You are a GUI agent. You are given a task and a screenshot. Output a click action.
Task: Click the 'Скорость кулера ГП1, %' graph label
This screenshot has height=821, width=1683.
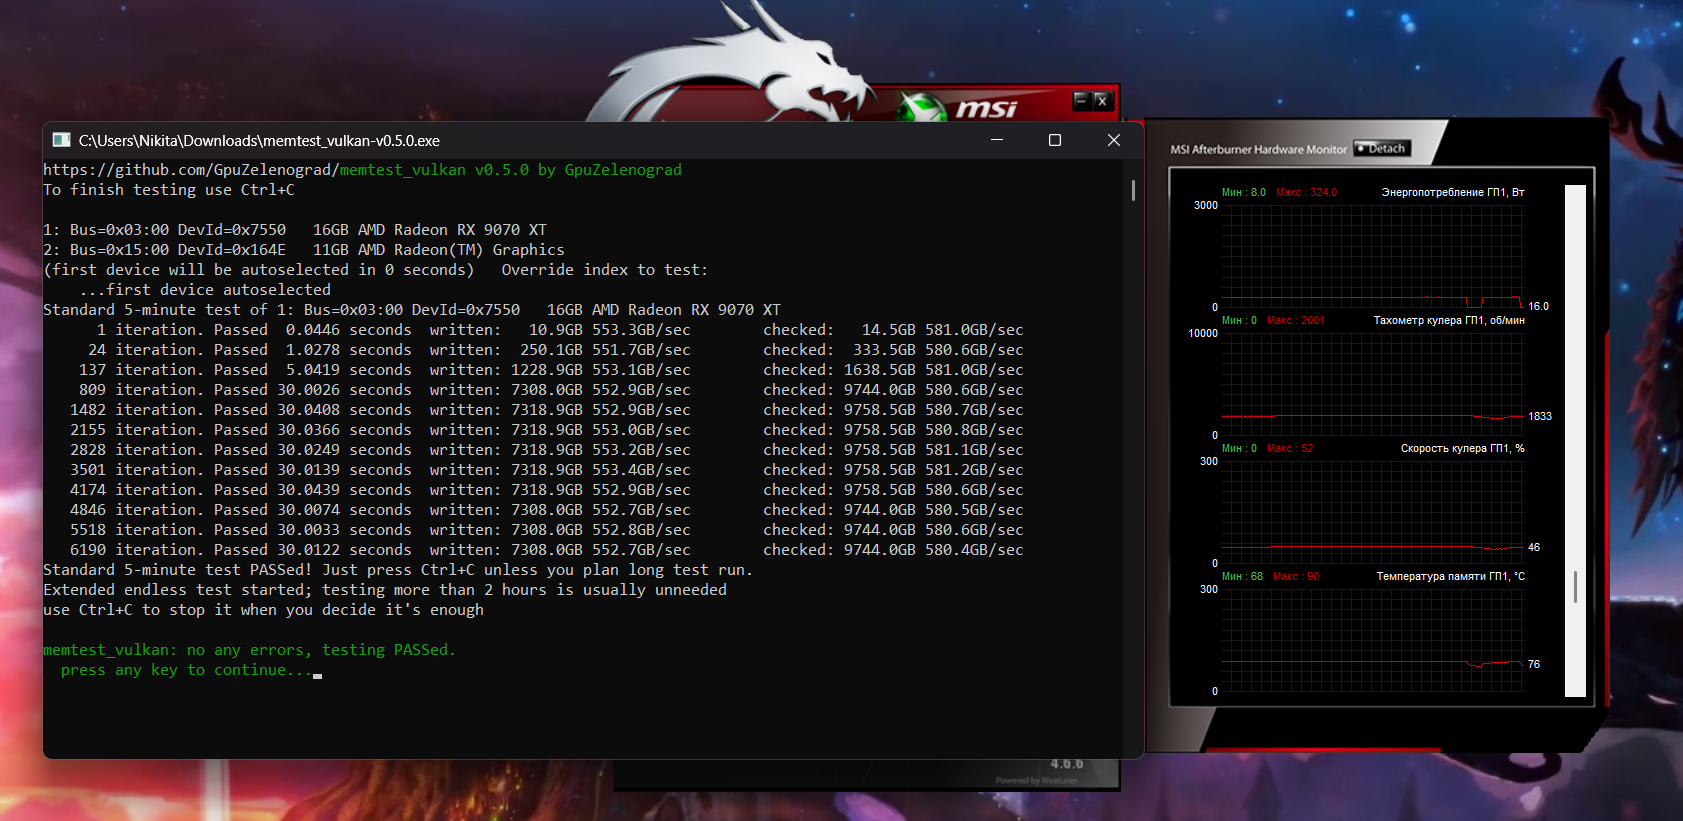point(1463,448)
